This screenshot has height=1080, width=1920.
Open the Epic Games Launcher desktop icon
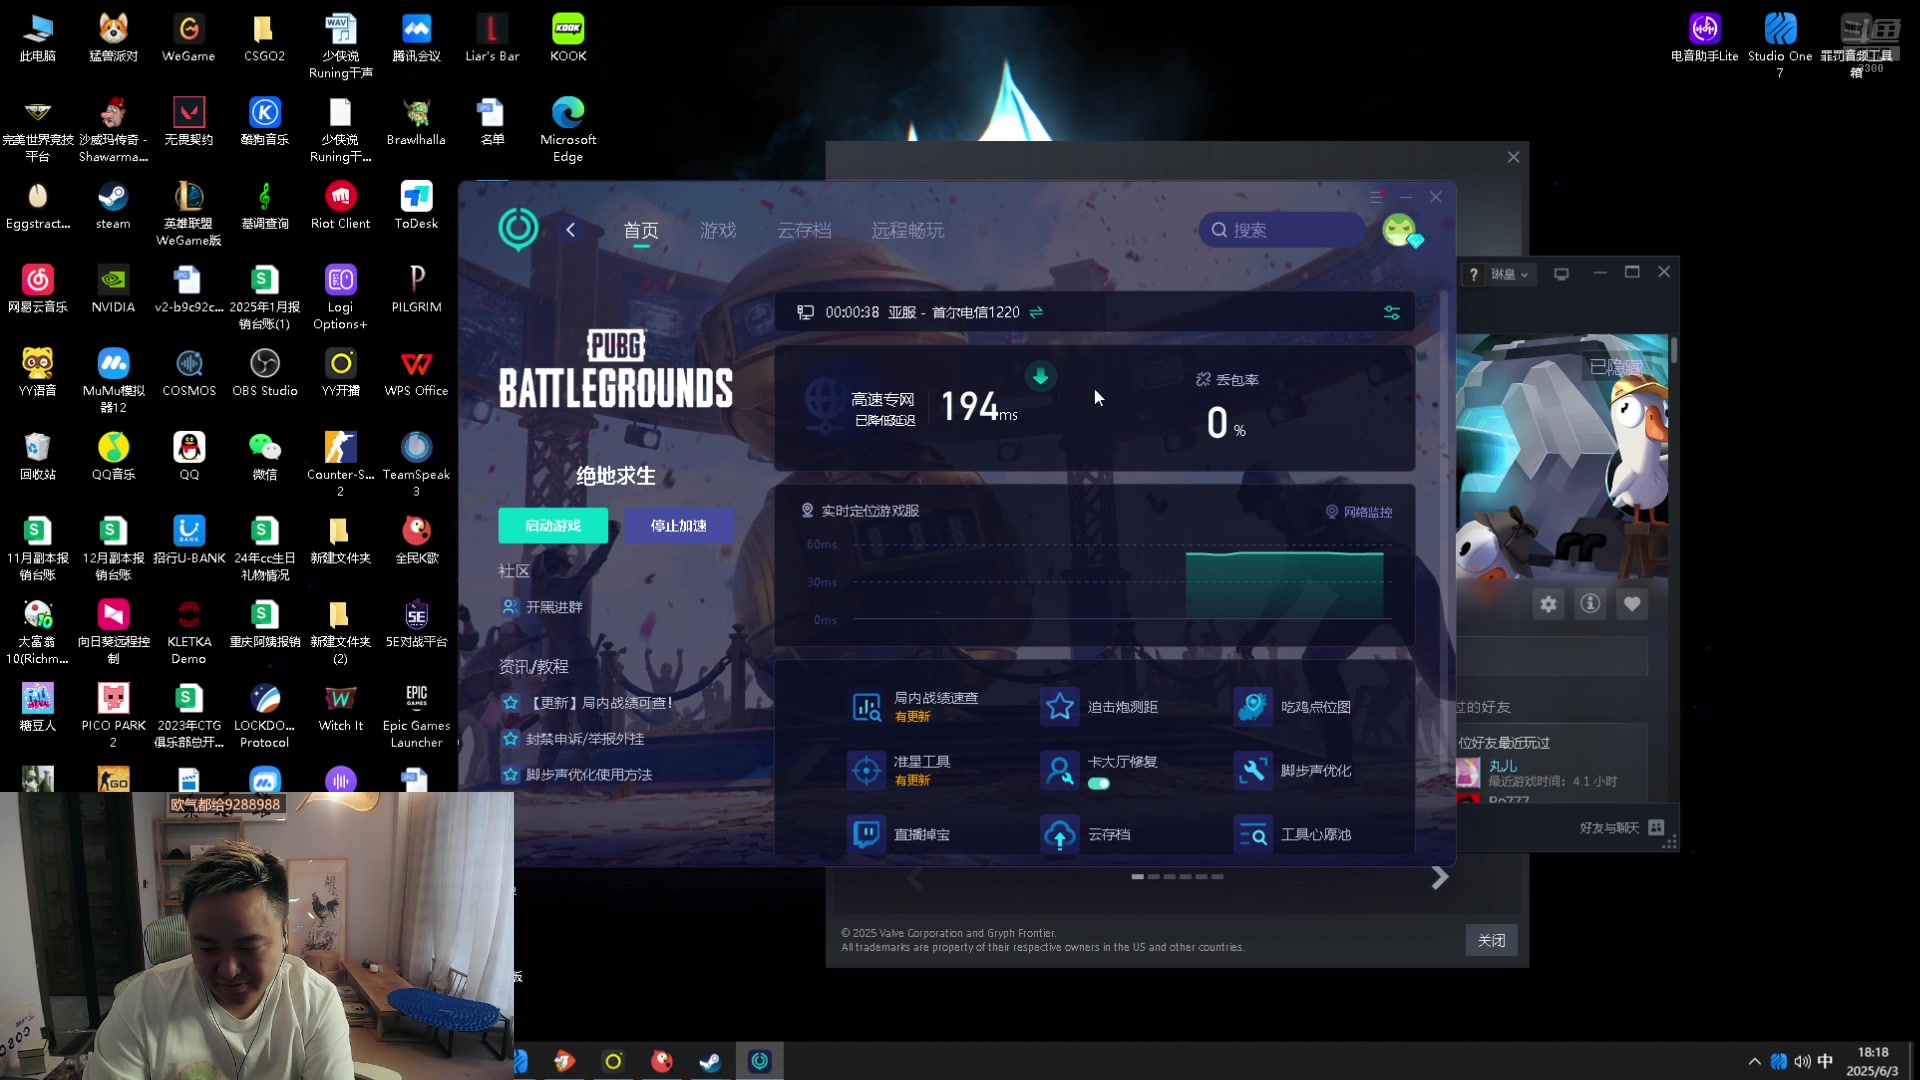pos(416,716)
